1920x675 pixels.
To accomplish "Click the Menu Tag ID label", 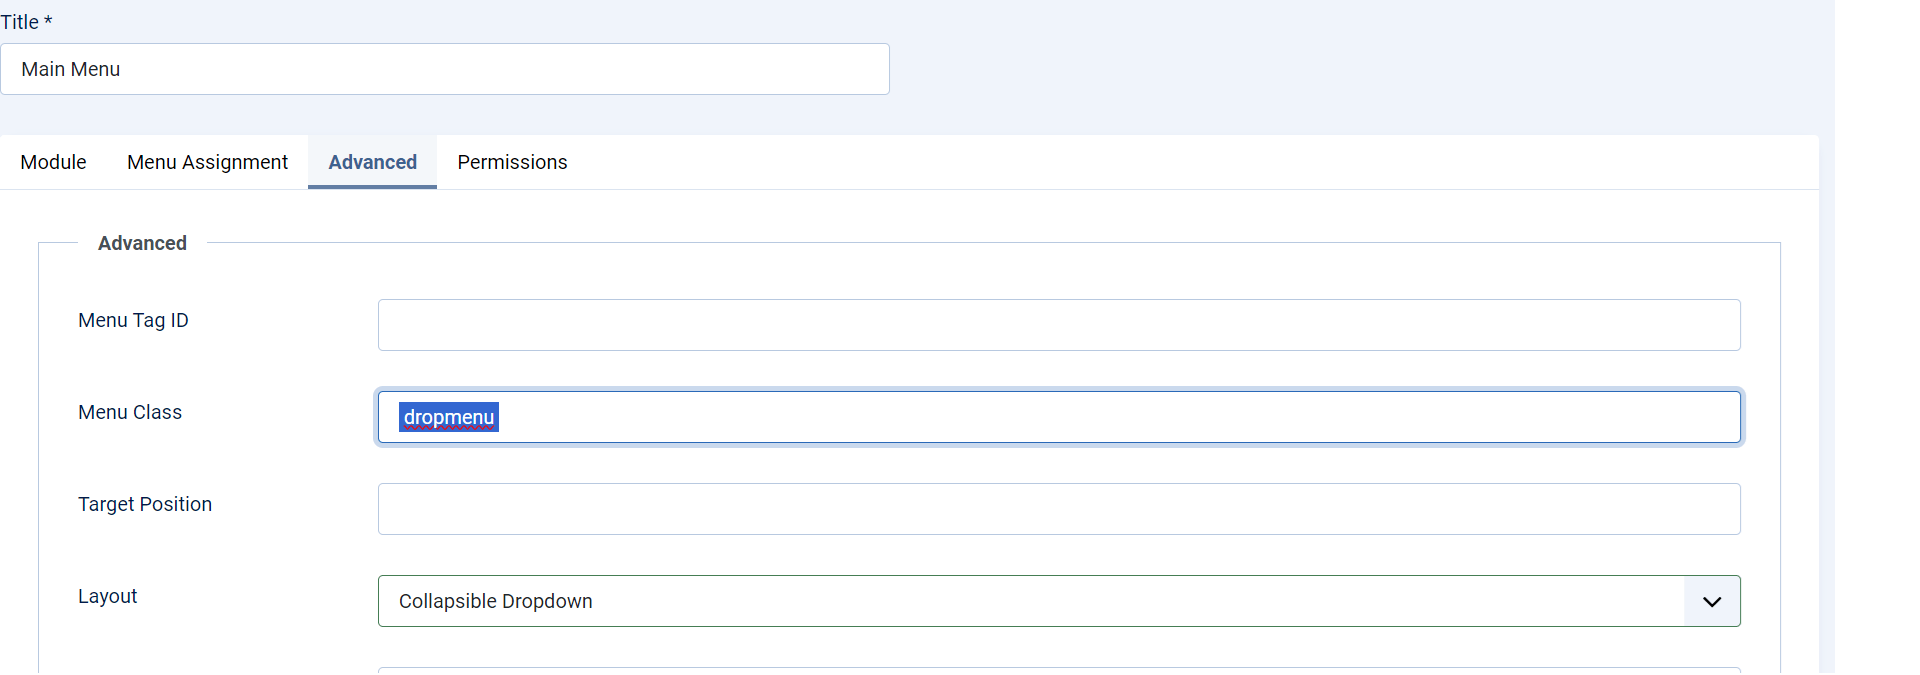I will click(133, 320).
